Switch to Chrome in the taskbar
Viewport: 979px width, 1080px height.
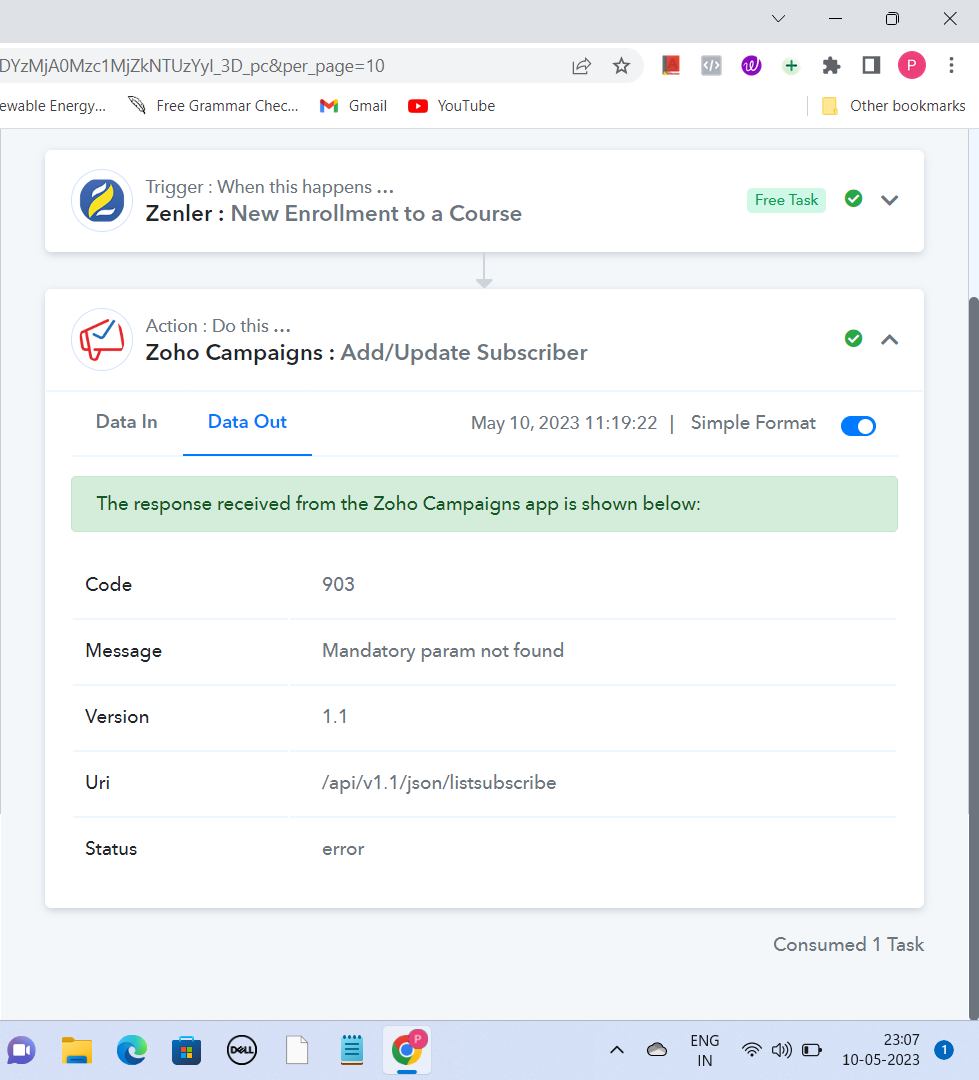click(x=407, y=1050)
